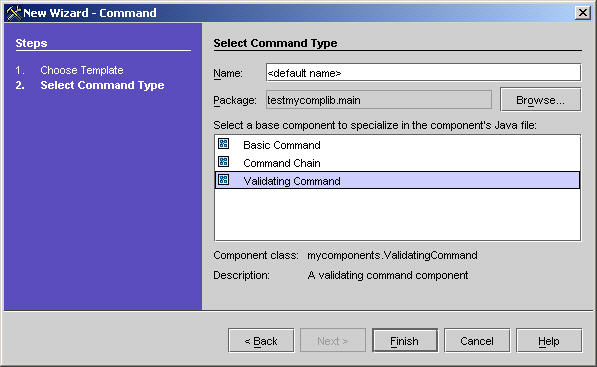The image size is (597, 367).
Task: Click the Package field showing testmycomplib.main
Action: click(x=379, y=100)
